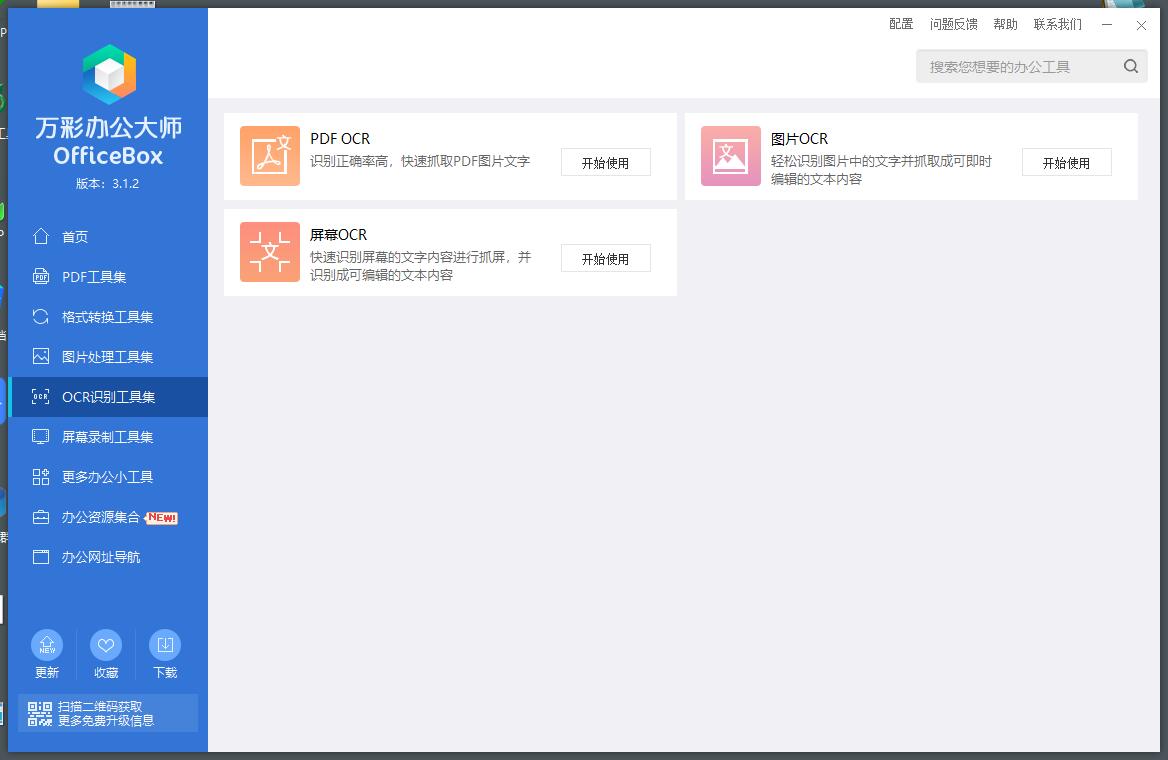Open 配置 settings in top bar
Image resolution: width=1168 pixels, height=760 pixels.
901,24
